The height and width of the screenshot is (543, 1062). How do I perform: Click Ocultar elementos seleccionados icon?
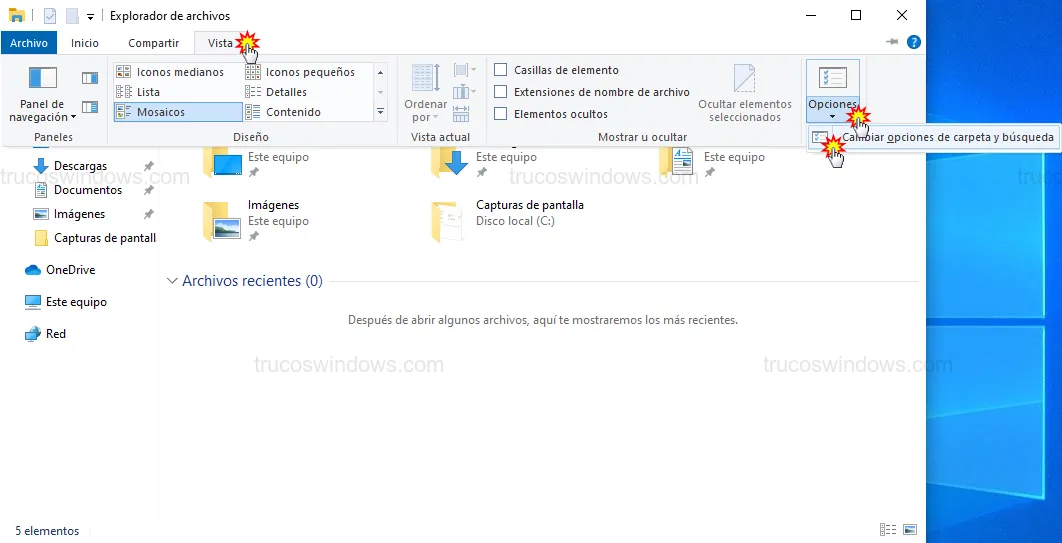[x=744, y=80]
